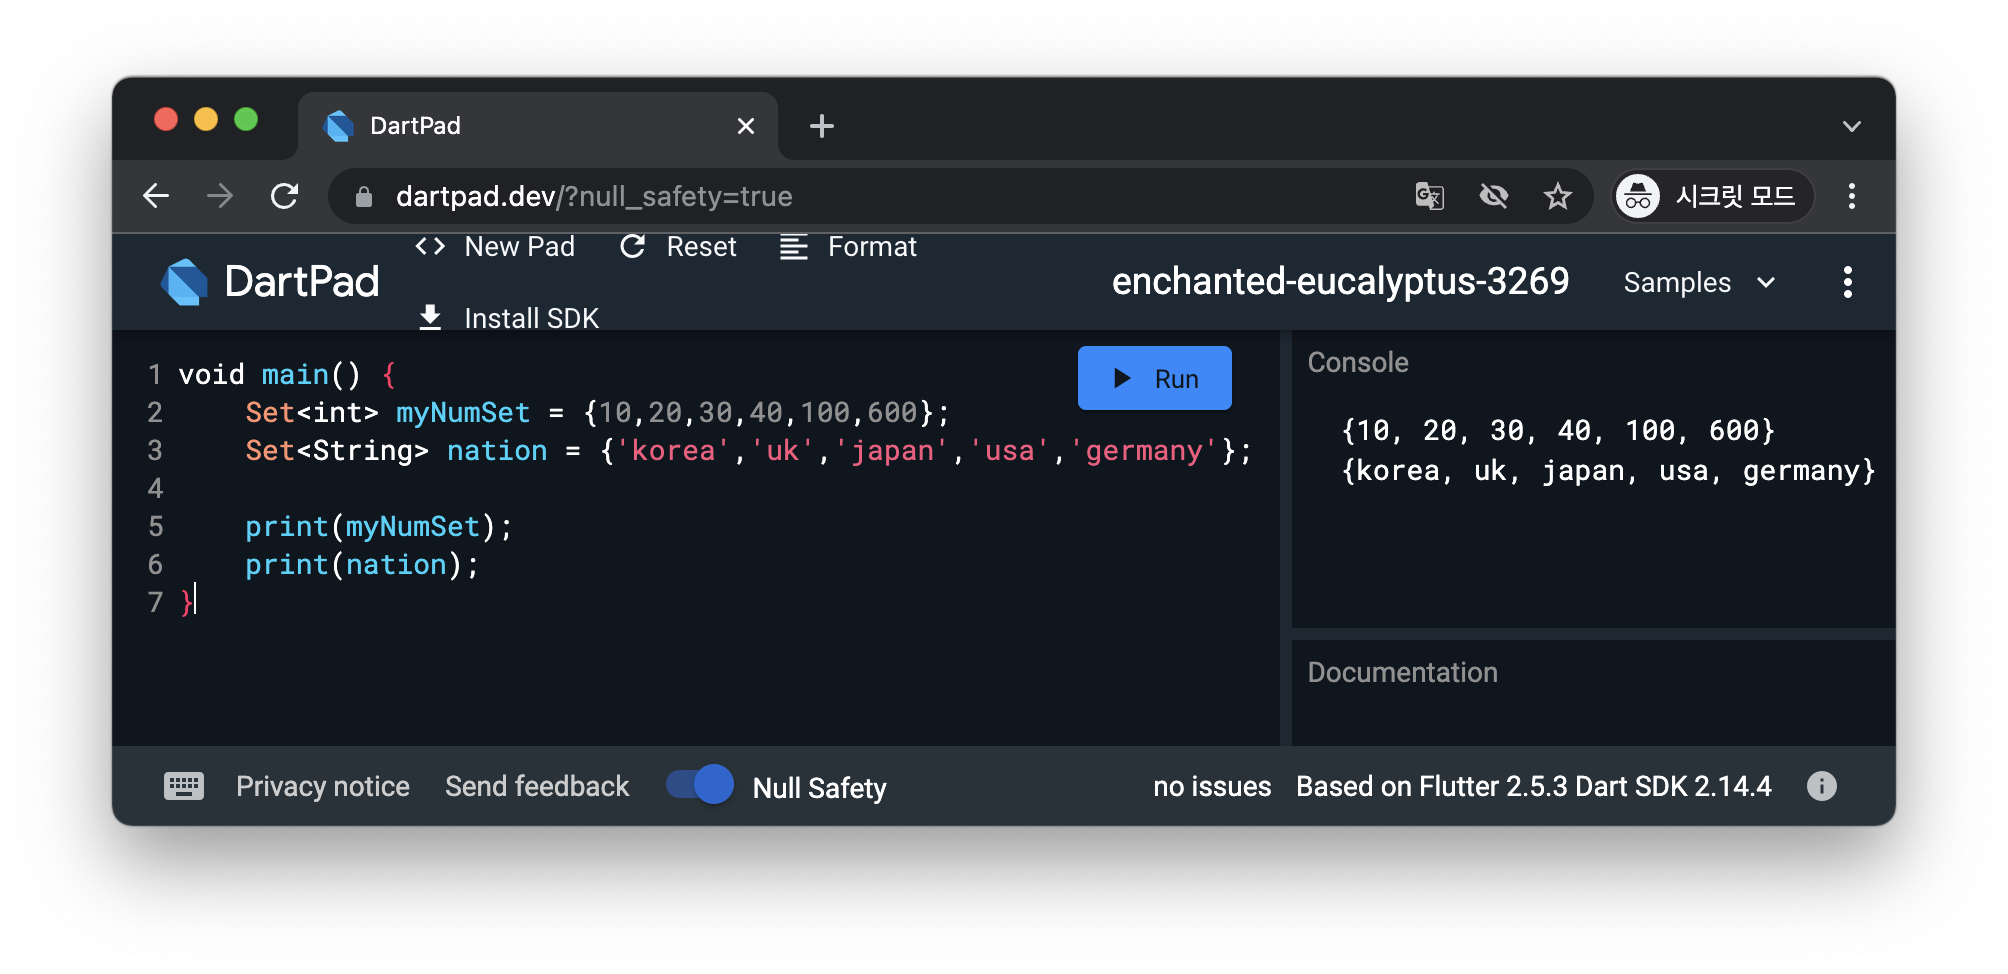This screenshot has width=2008, height=974.
Task: Click code line 2 defining myNumSet
Action: click(597, 413)
